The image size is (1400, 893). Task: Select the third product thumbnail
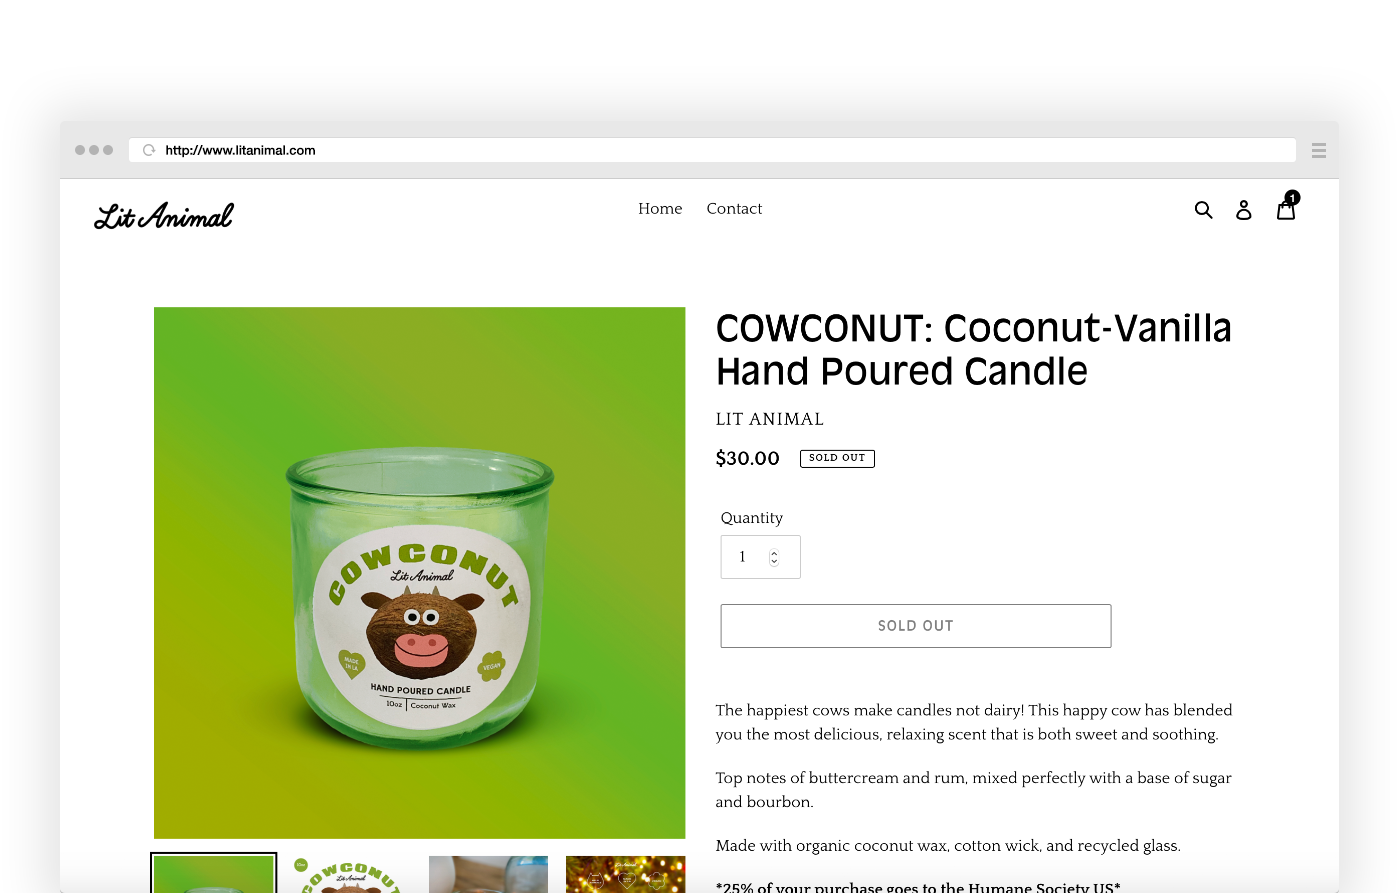click(488, 874)
